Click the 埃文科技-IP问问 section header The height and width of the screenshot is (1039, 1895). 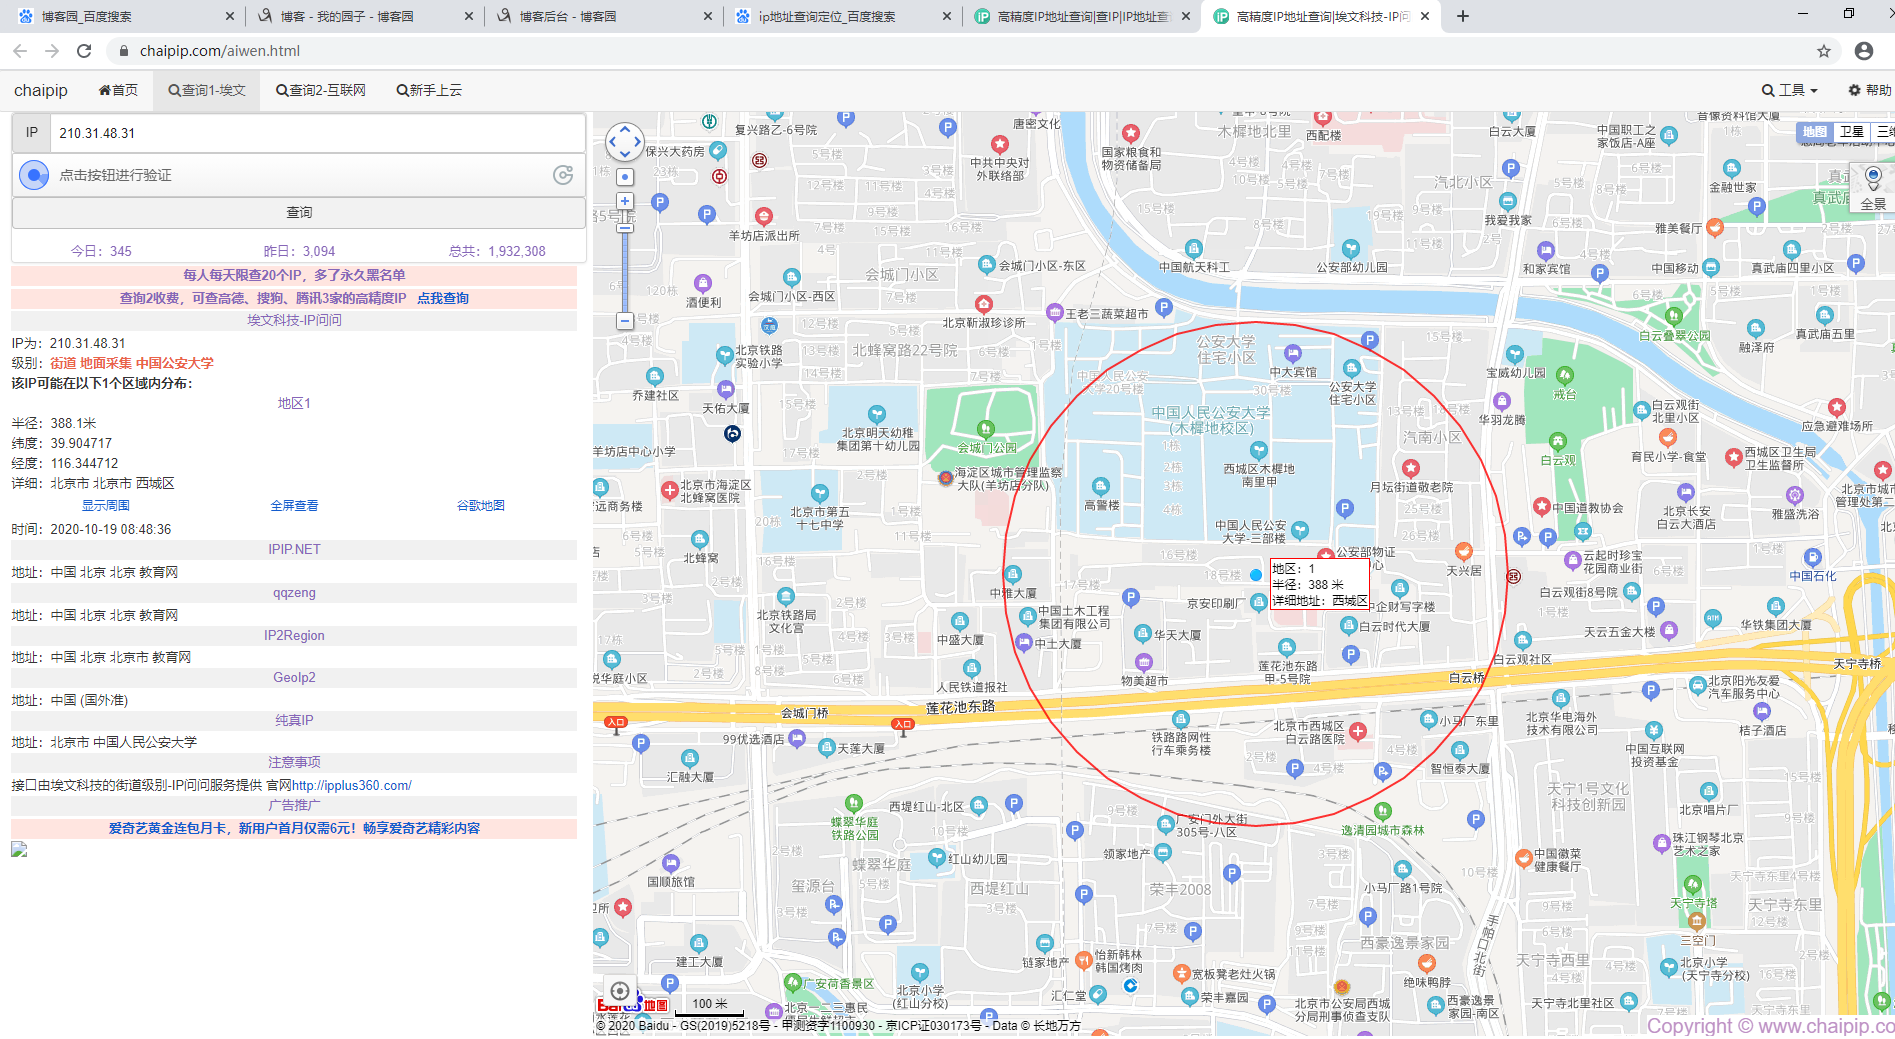[x=294, y=320]
